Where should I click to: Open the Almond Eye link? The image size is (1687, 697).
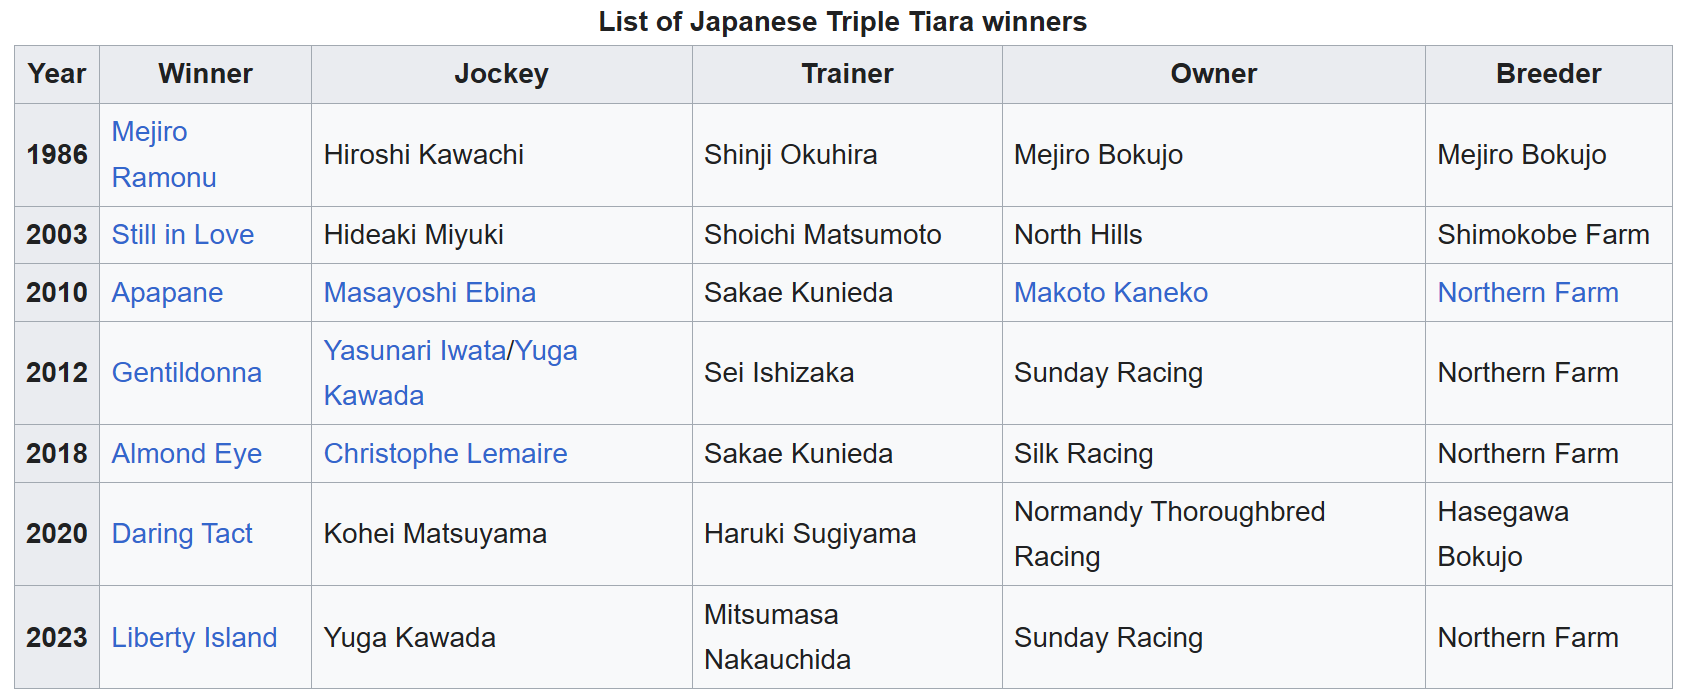pos(187,454)
